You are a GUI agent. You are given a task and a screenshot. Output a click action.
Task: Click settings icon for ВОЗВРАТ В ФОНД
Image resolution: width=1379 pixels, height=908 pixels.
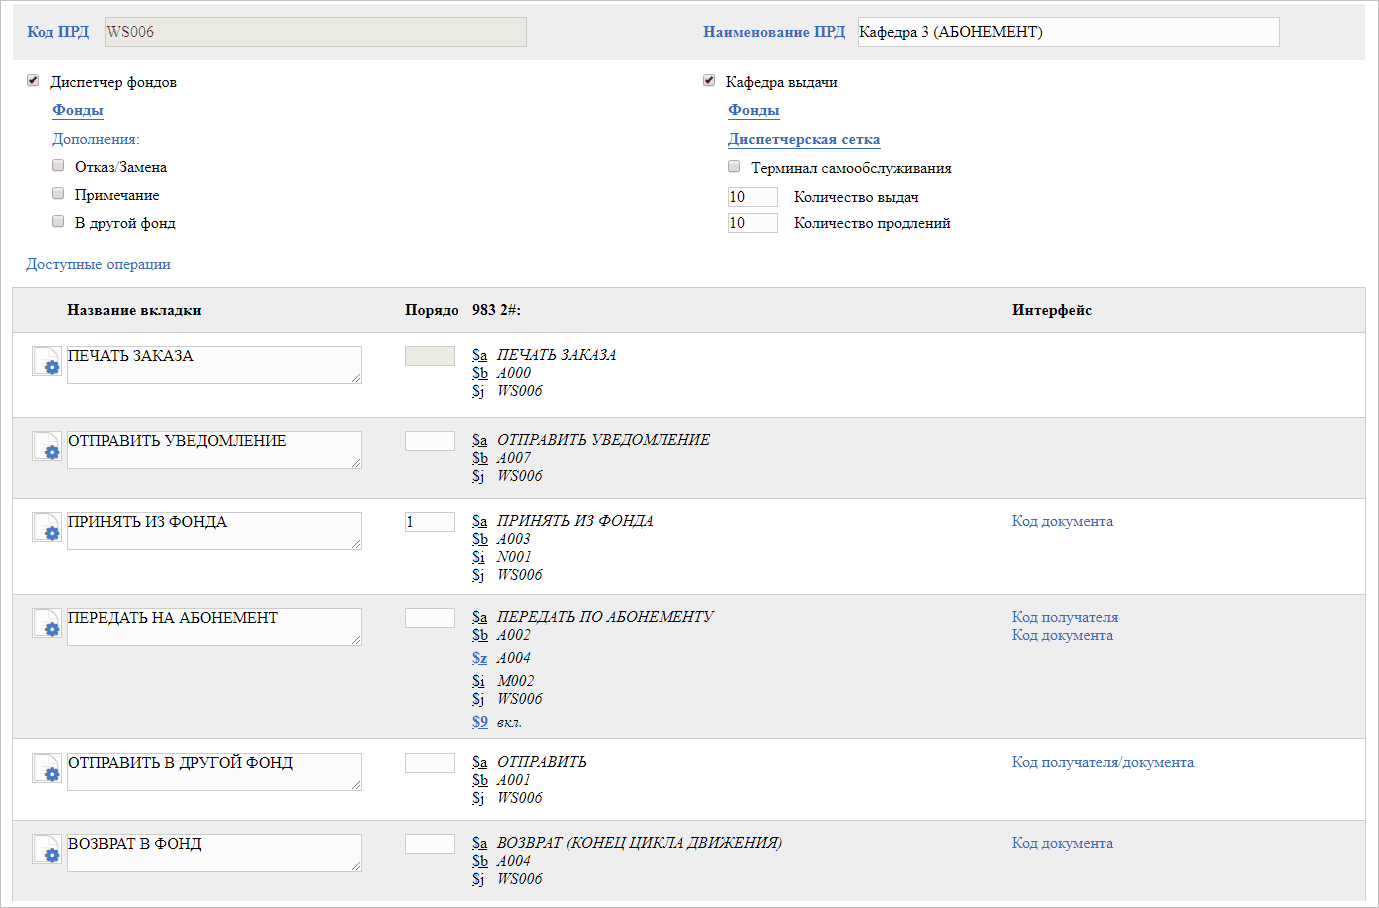47,850
